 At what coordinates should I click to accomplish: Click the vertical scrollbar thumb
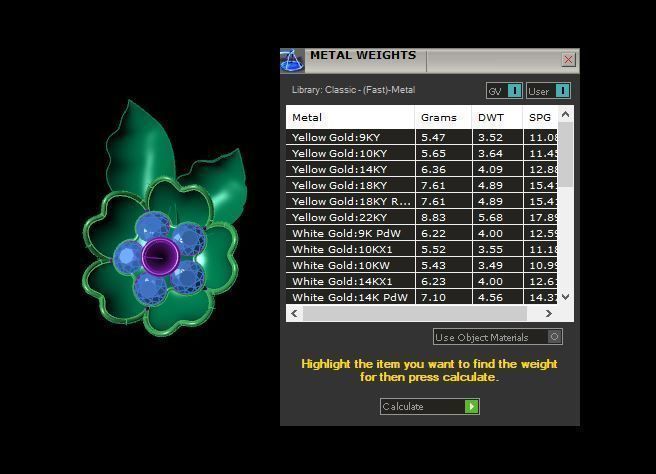pos(566,154)
